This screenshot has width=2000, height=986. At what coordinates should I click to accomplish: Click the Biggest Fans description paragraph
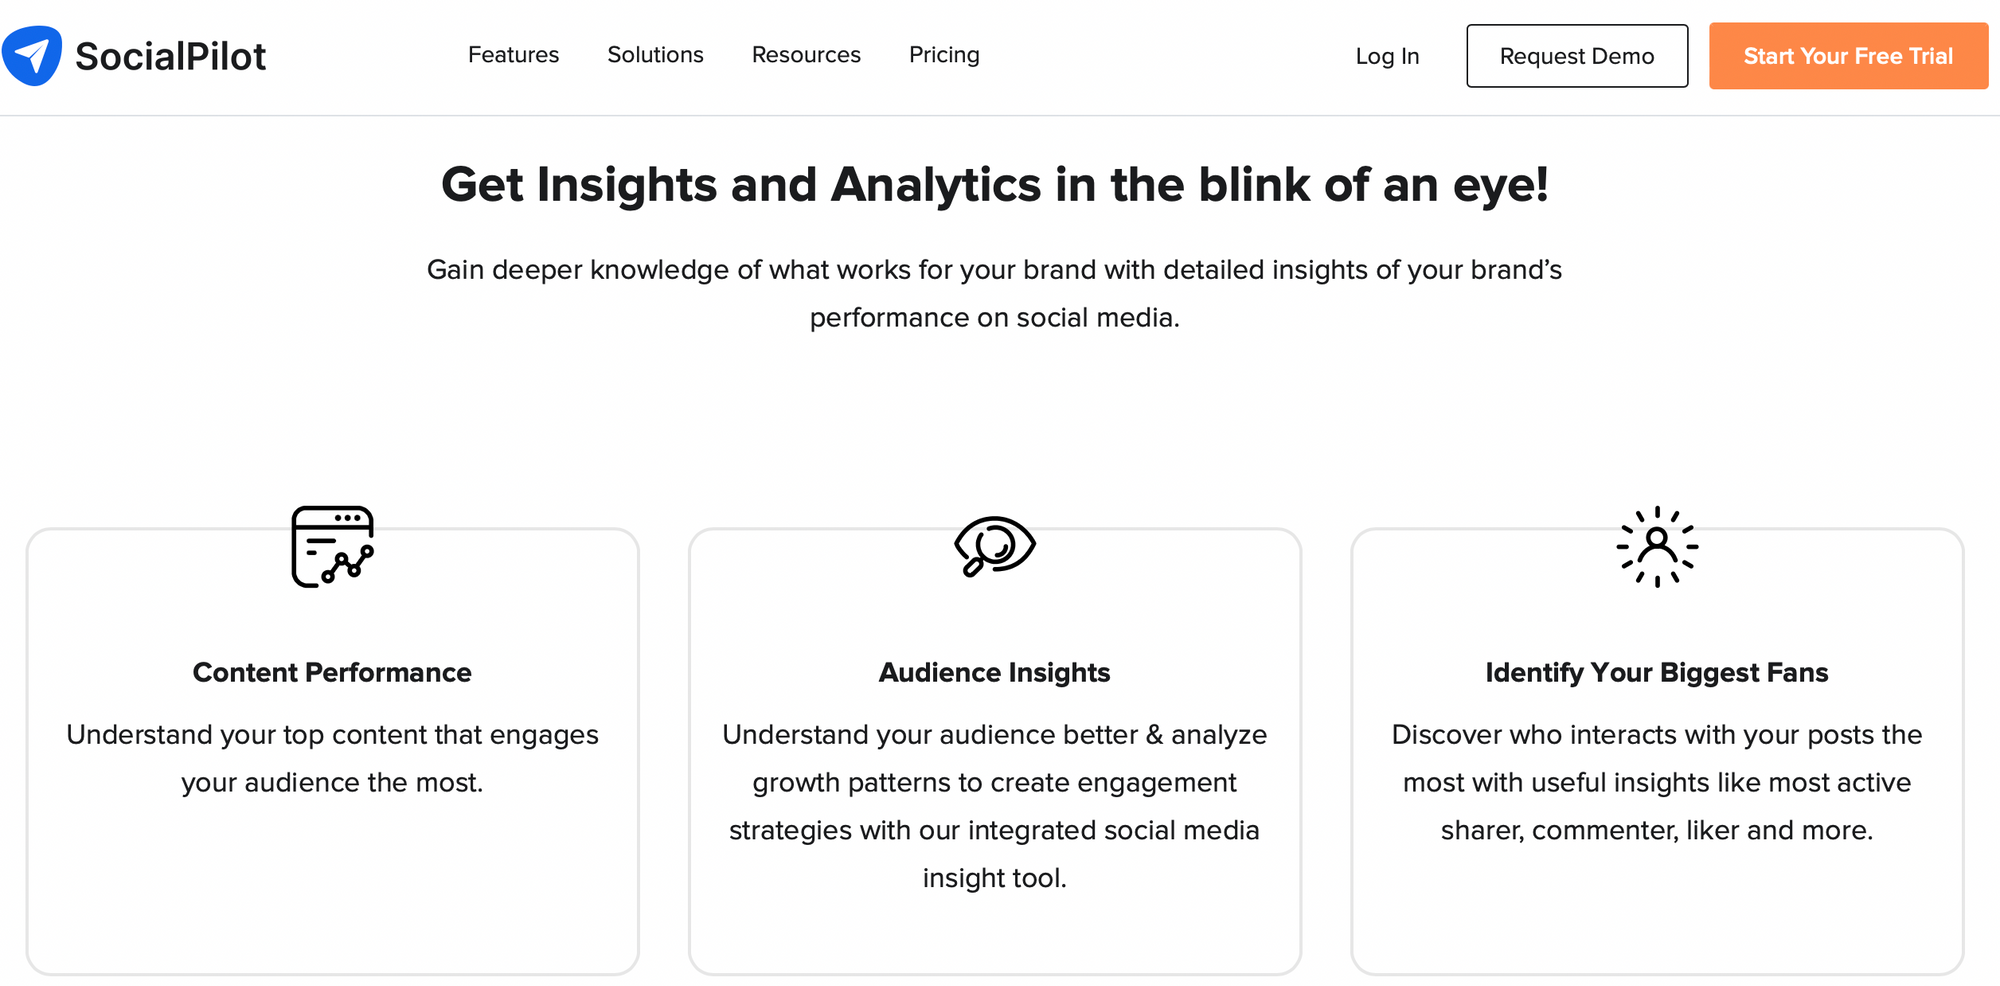1657,782
